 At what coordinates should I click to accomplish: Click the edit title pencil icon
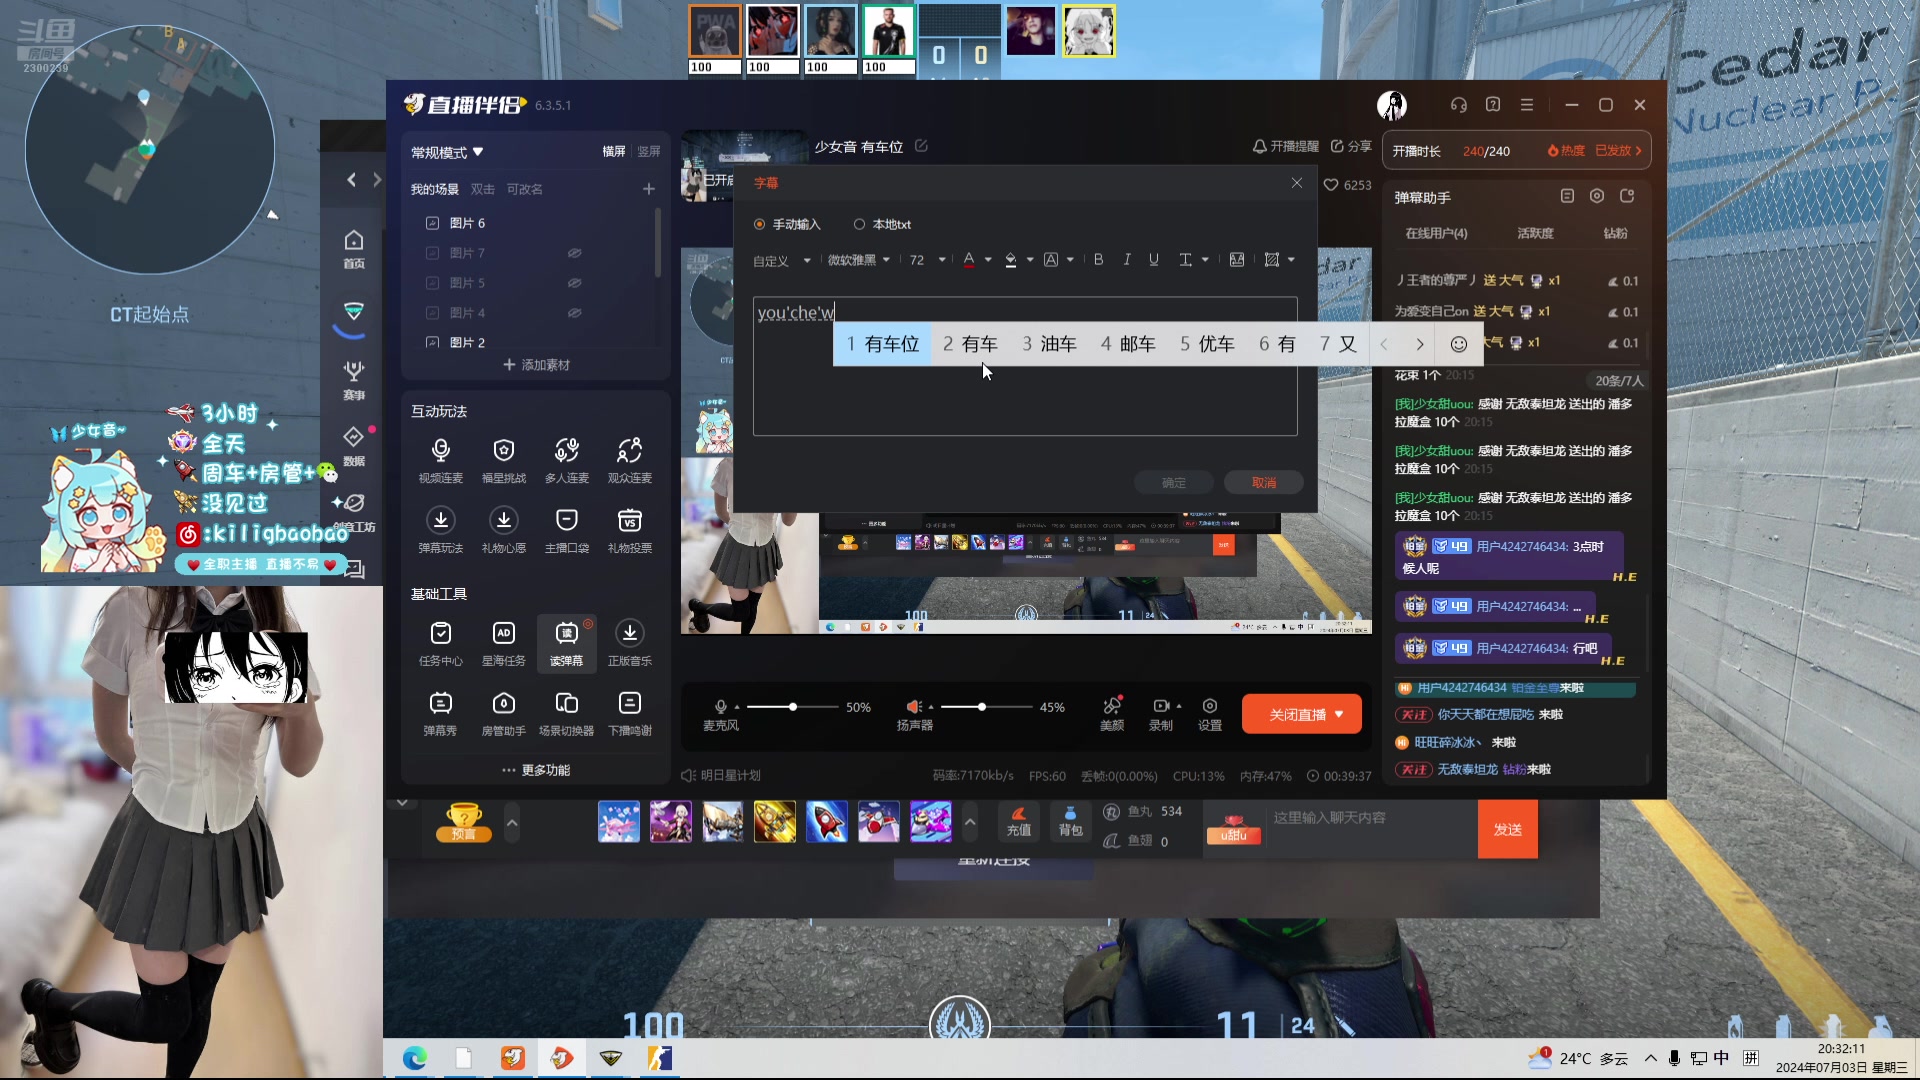coord(921,146)
